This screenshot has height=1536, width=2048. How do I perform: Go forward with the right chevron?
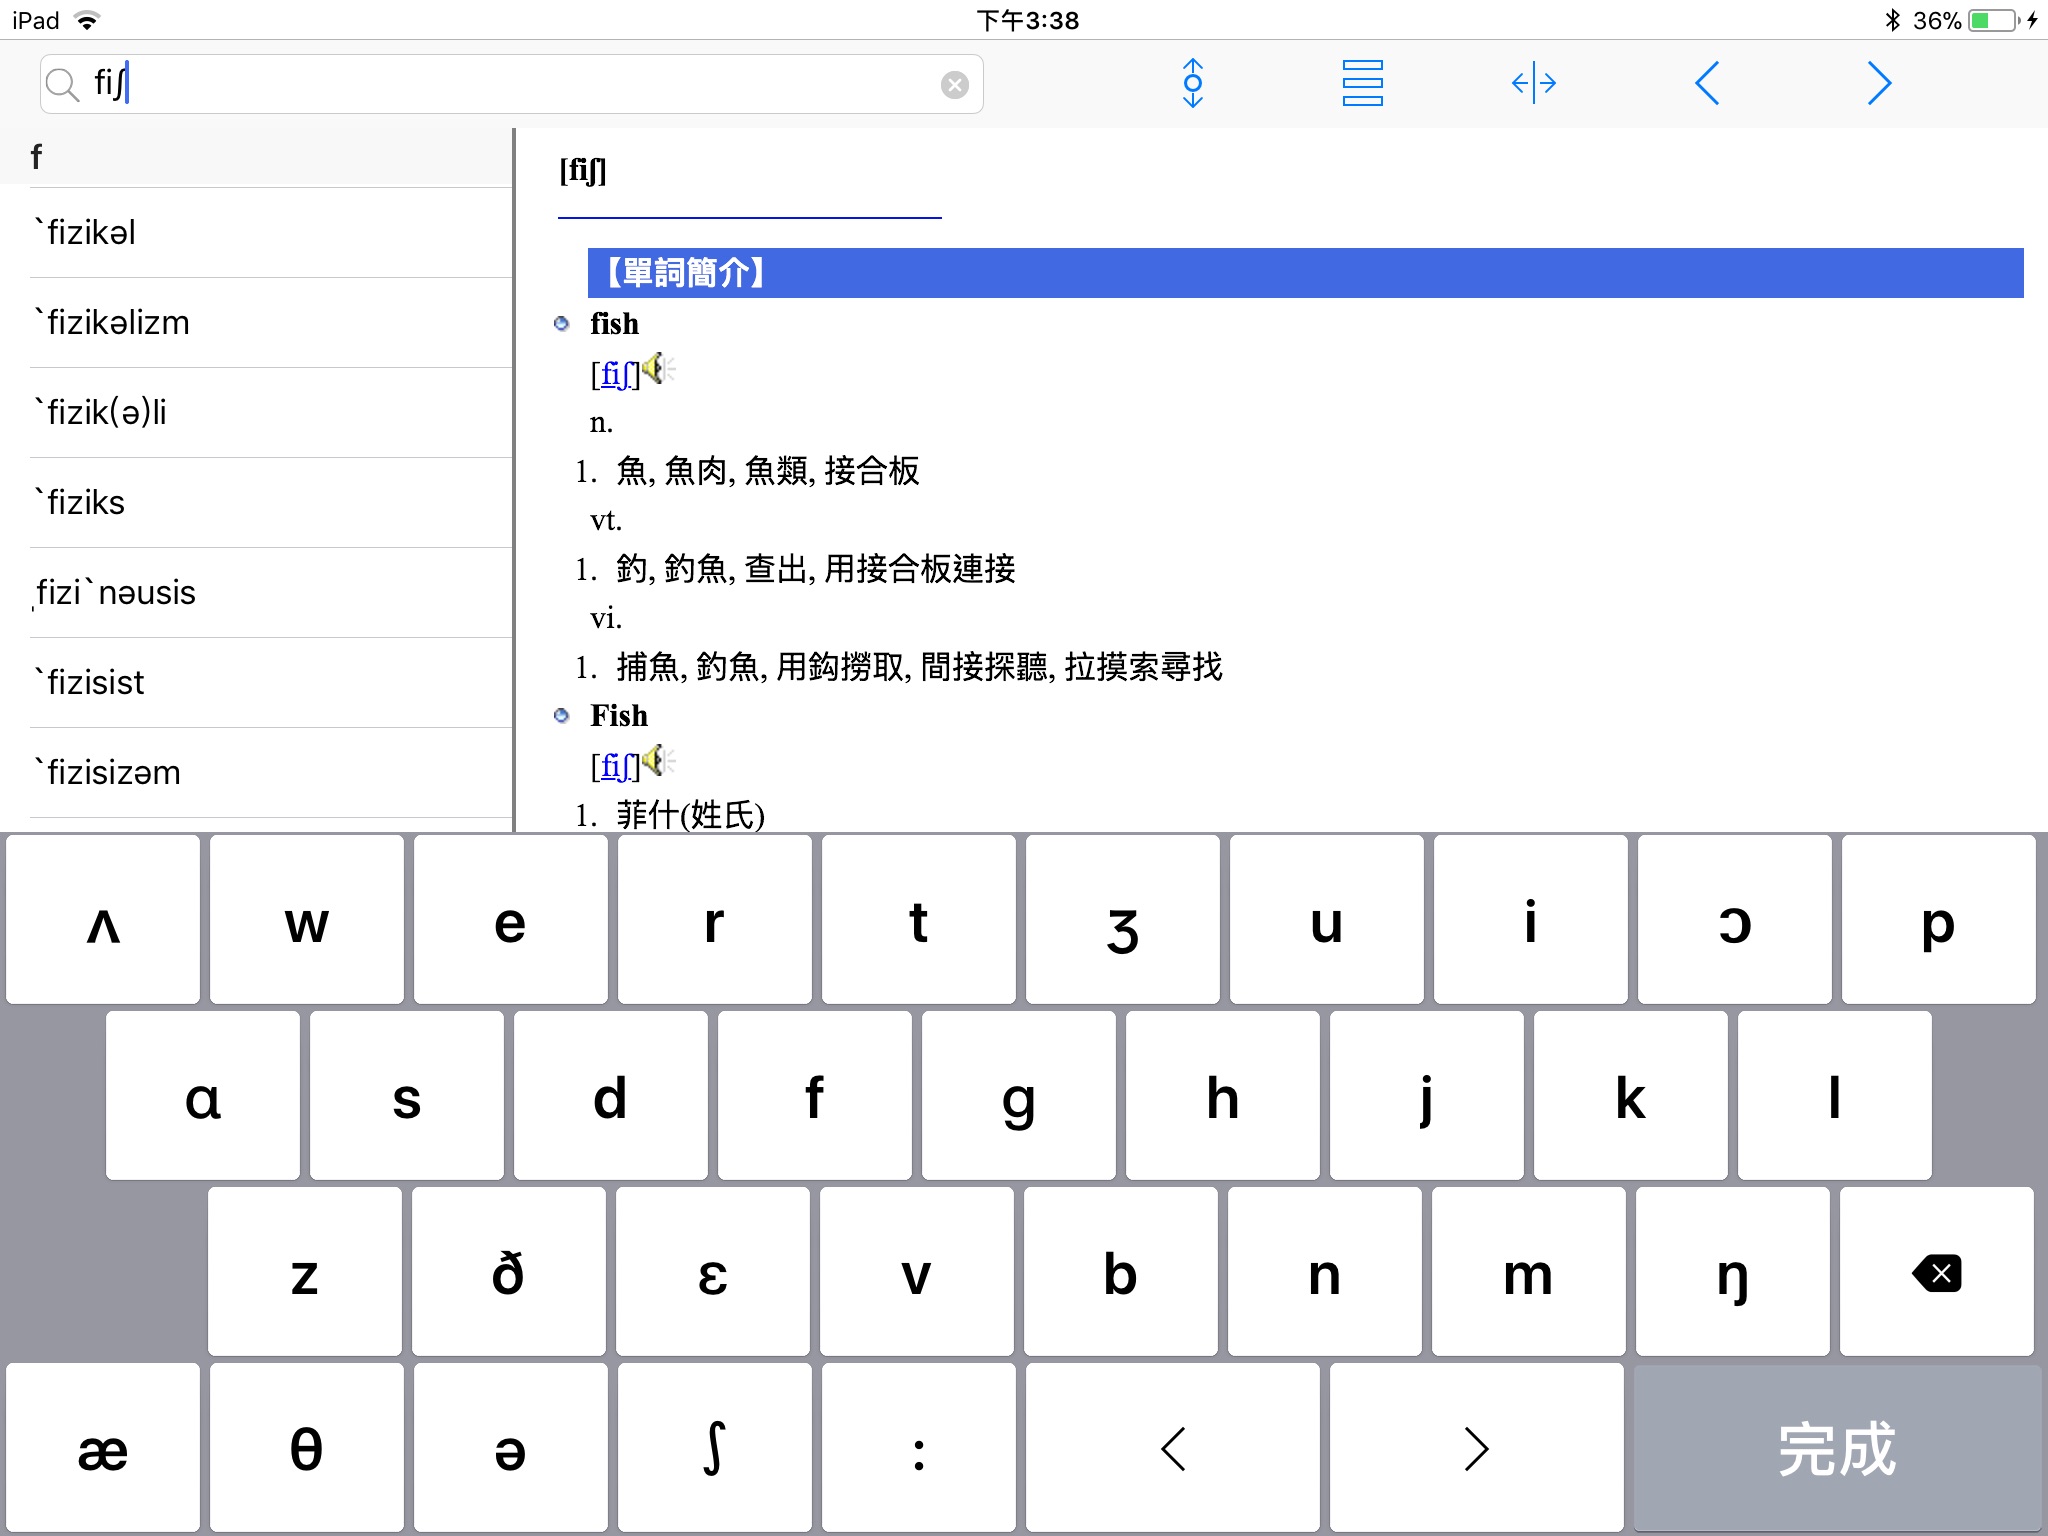(x=1879, y=83)
